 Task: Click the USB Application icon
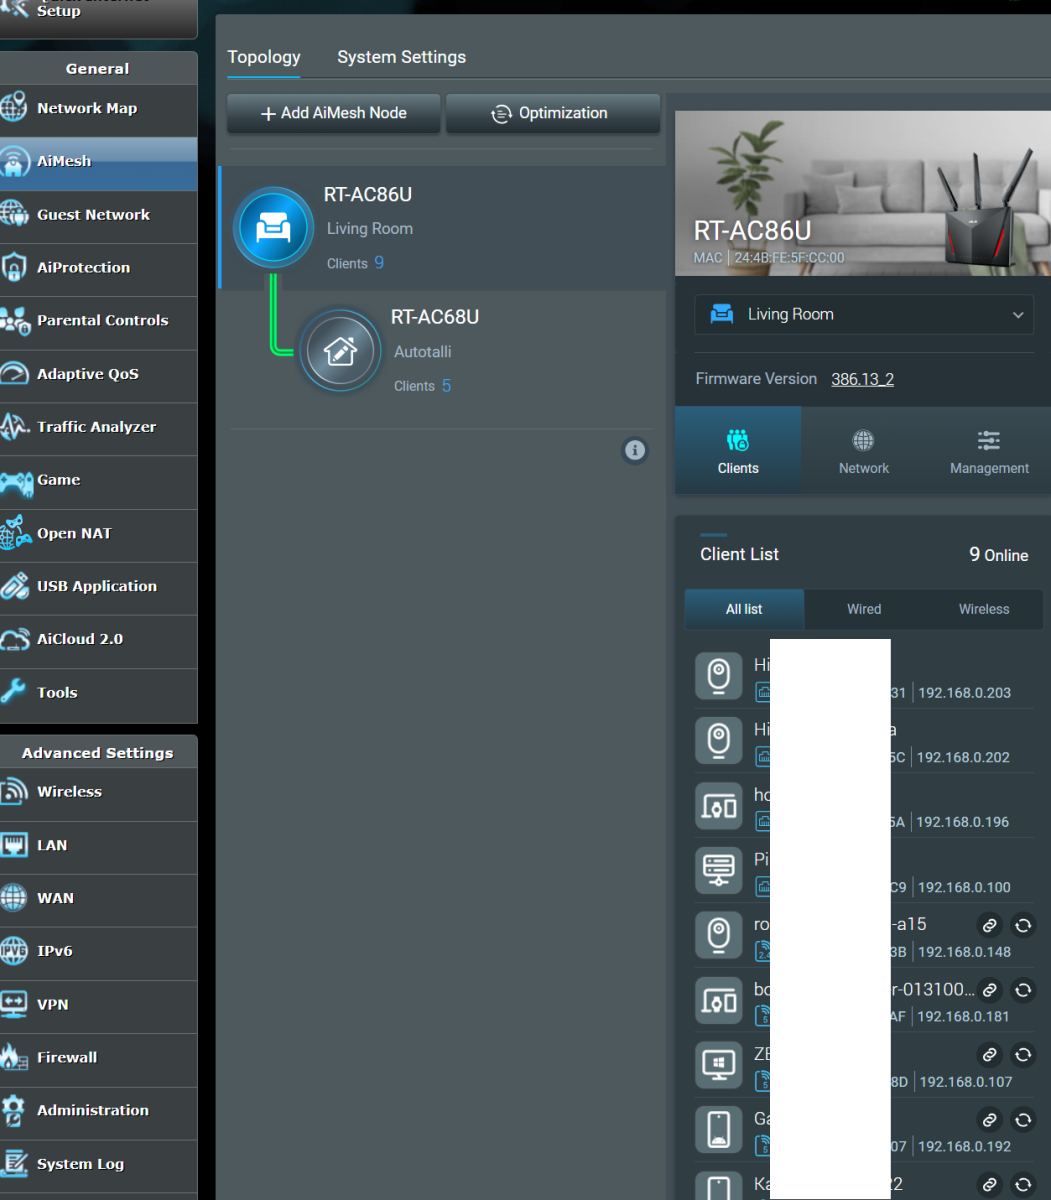15,586
